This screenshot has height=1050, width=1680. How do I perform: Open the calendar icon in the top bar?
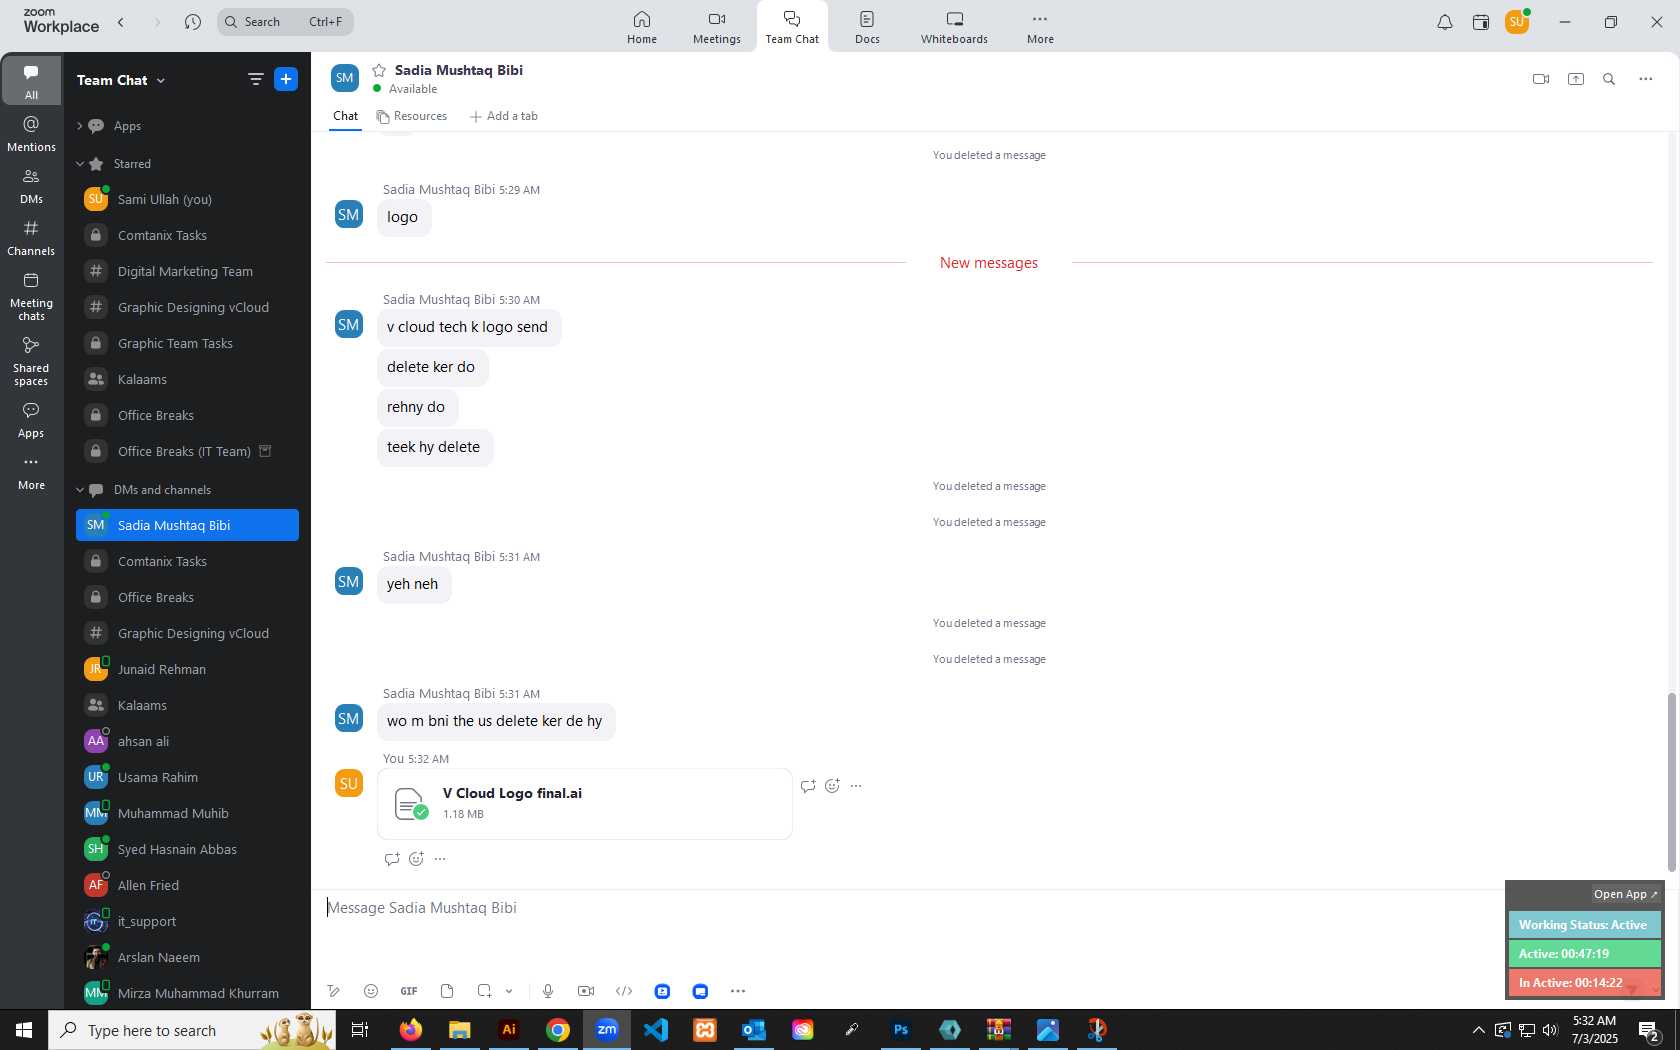[1481, 22]
